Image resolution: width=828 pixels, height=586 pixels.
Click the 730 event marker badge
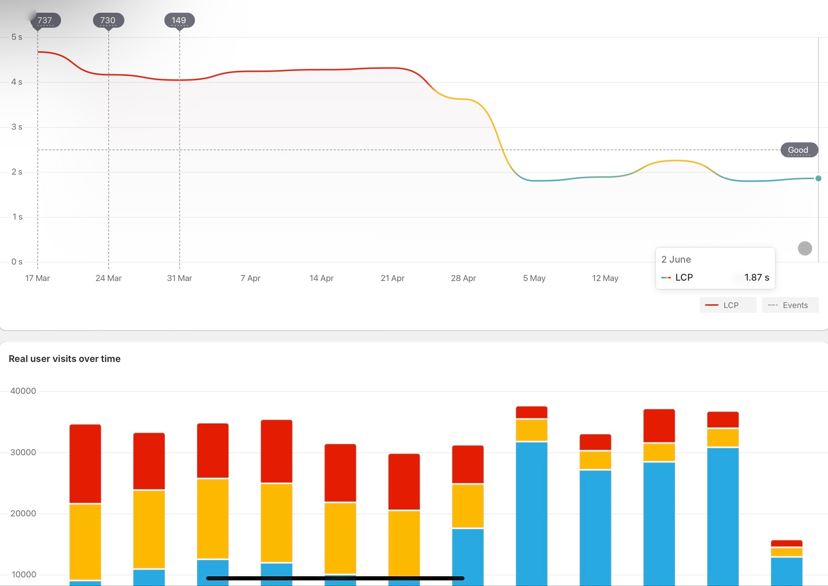(x=107, y=19)
